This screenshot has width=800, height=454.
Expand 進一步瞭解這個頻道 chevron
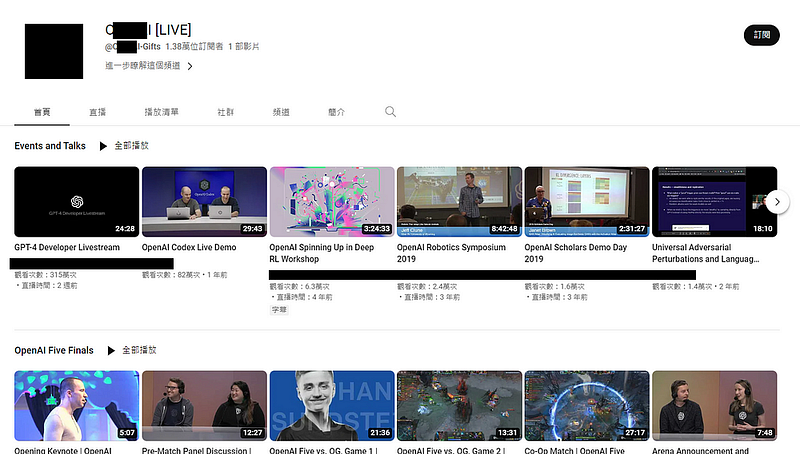tap(190, 66)
